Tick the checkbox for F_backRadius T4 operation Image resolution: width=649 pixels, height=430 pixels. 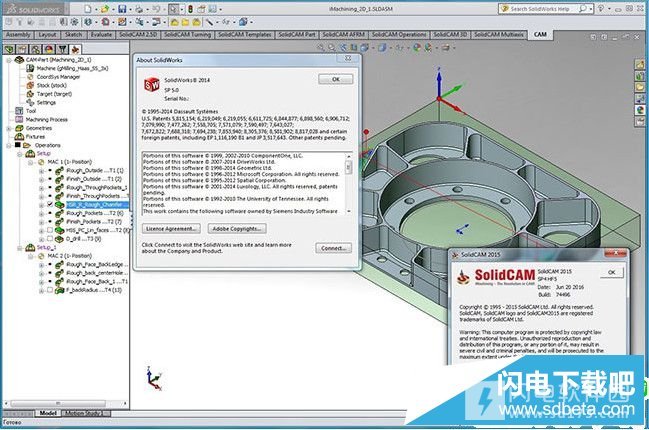click(50, 290)
